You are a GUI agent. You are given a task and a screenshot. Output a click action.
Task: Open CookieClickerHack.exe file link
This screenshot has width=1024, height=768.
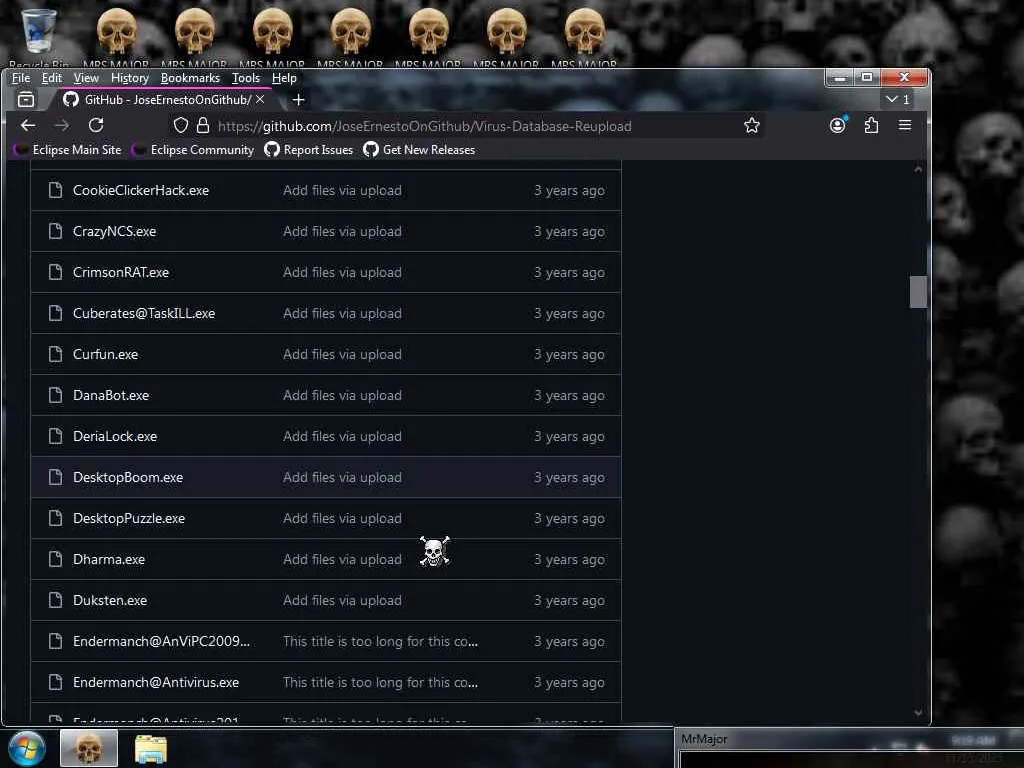[141, 191]
